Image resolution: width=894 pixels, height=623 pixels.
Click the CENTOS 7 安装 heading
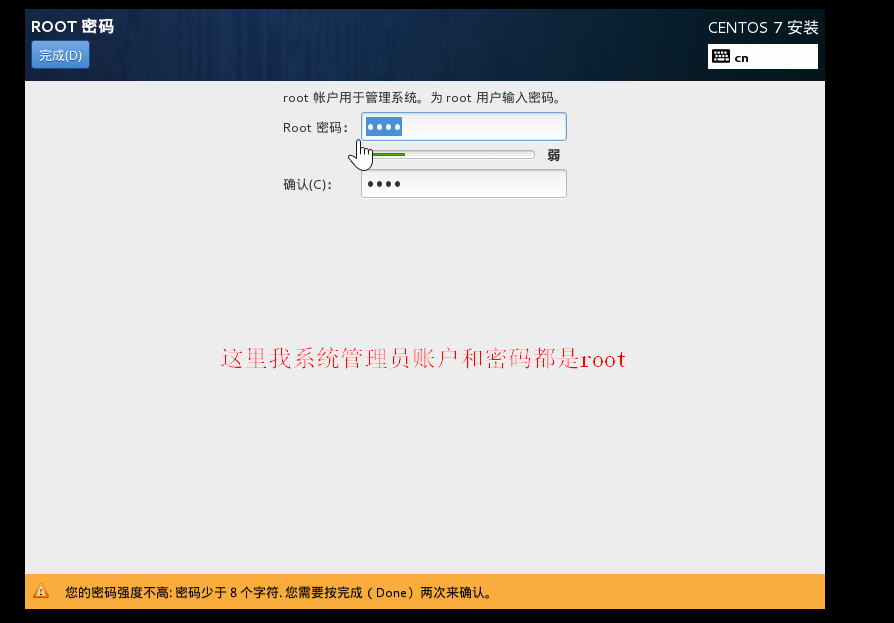pyautogui.click(x=763, y=27)
